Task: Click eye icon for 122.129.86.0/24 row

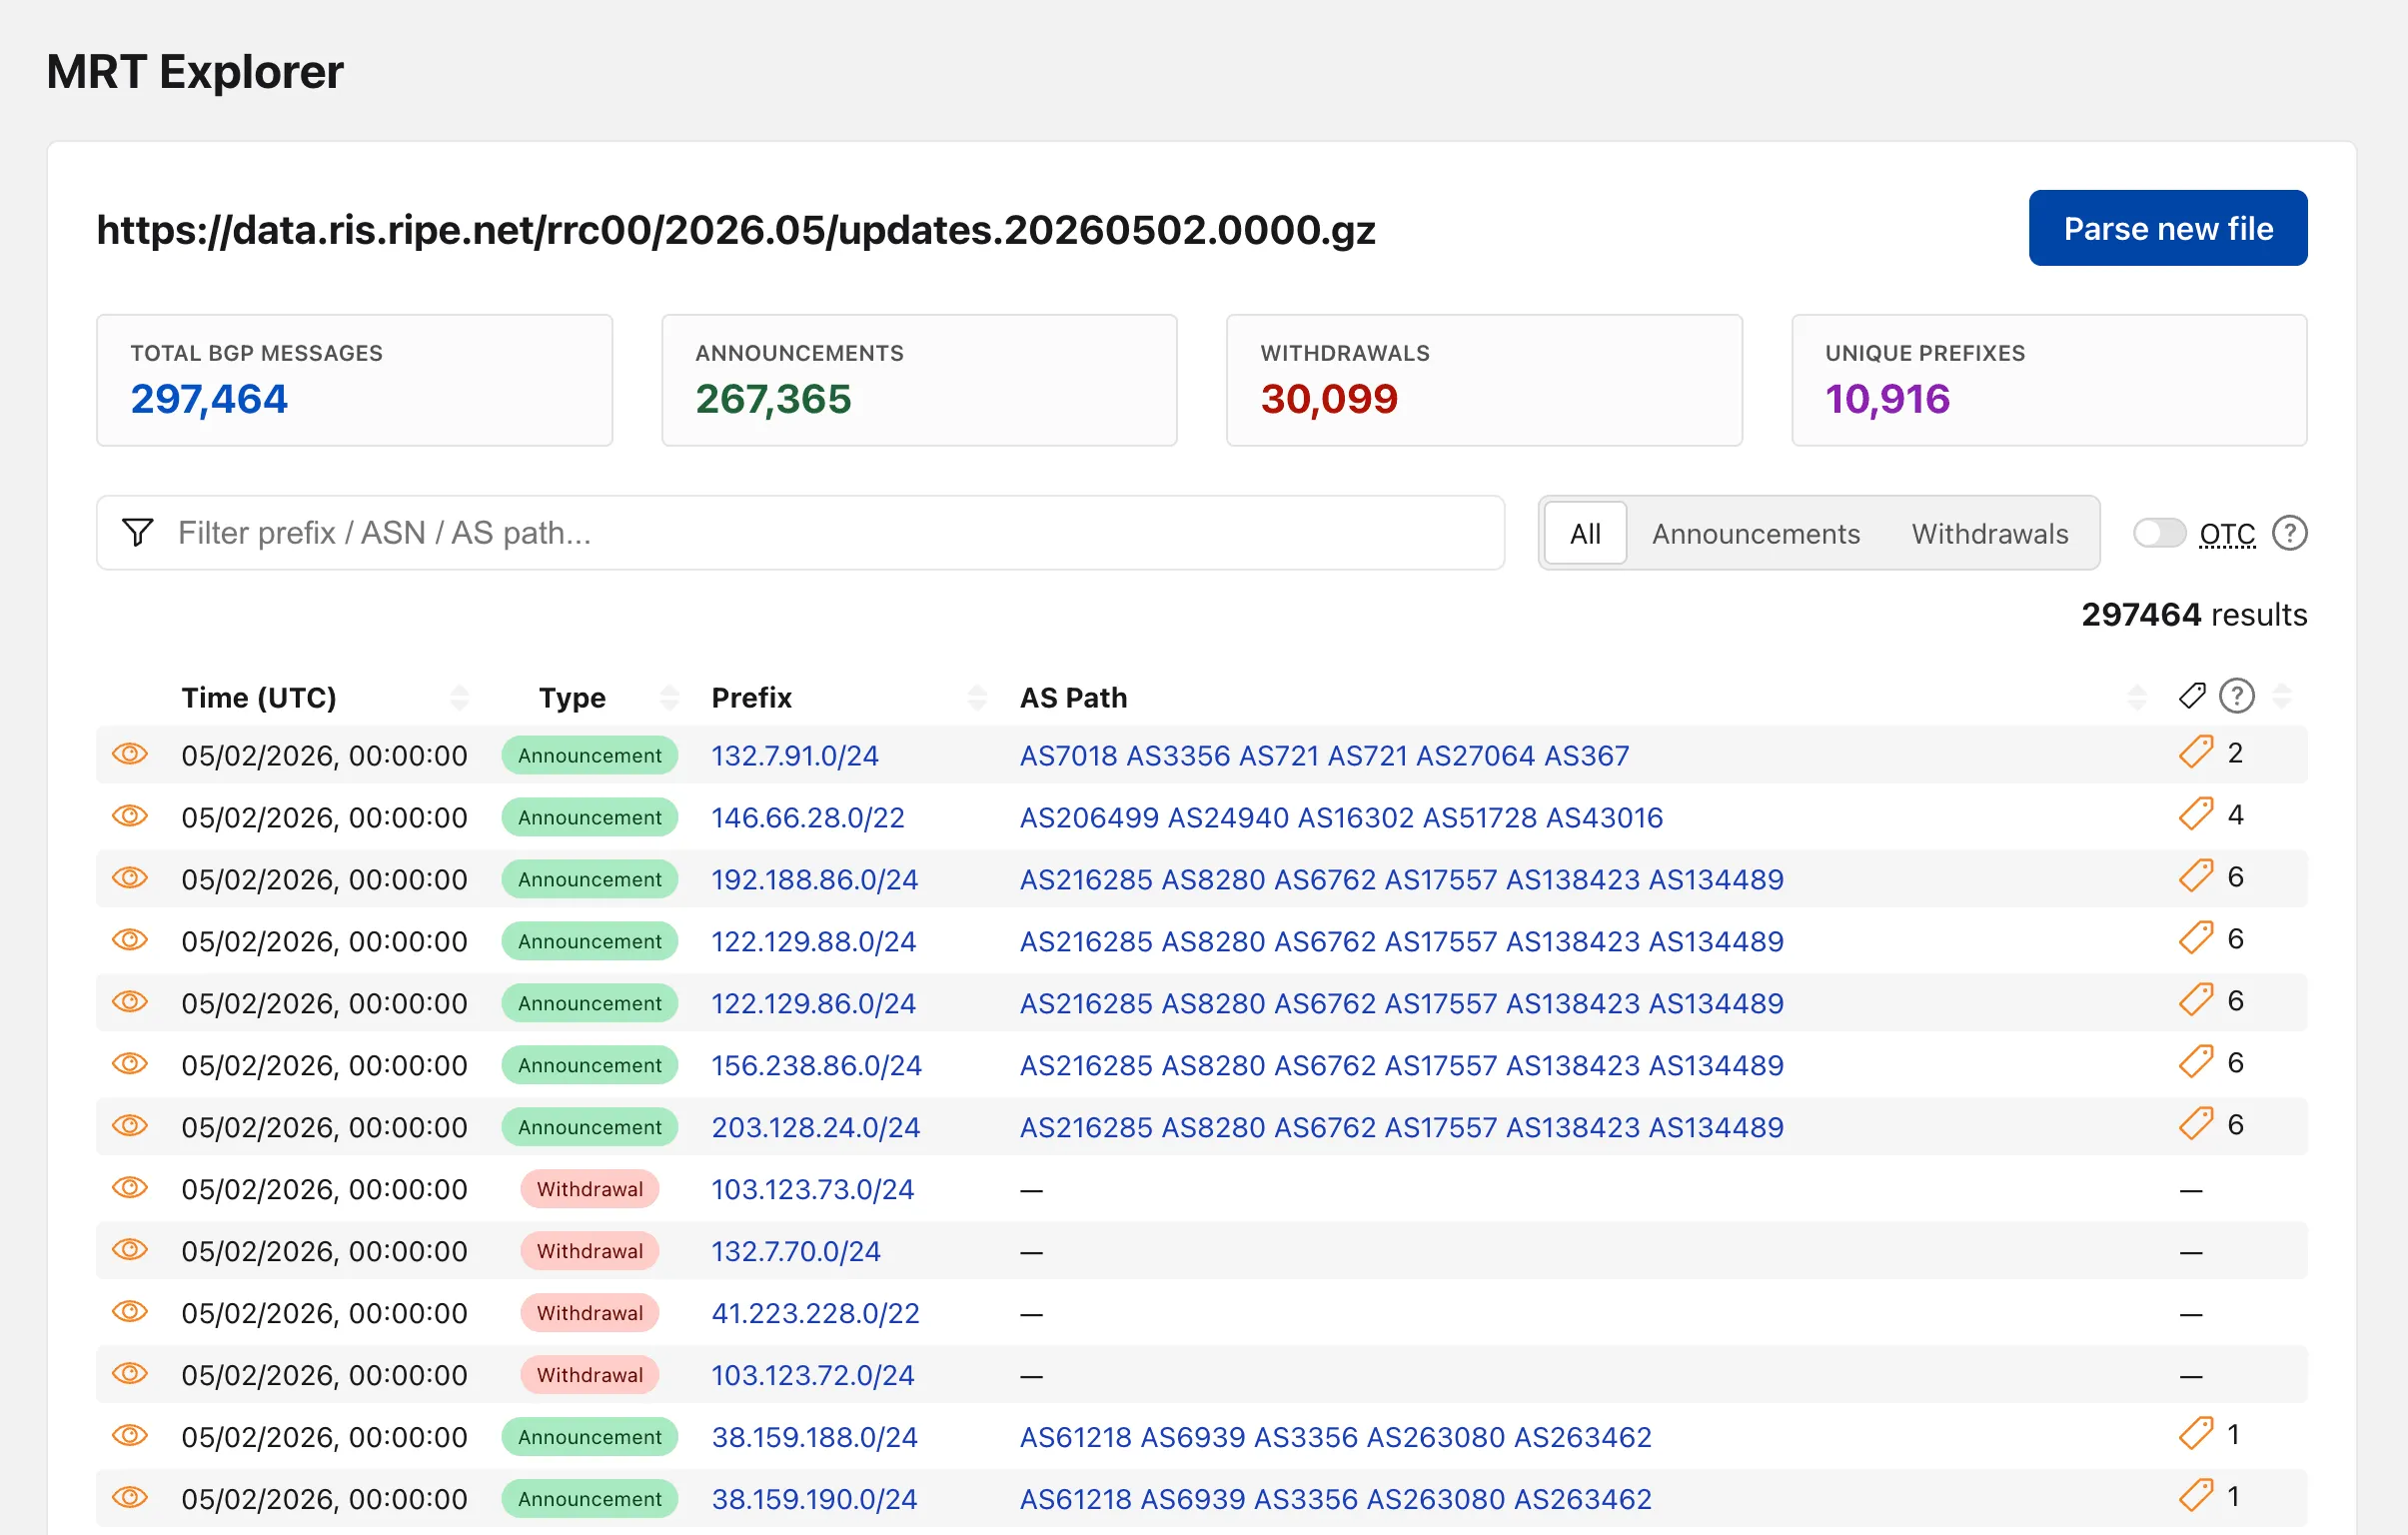Action: [130, 1002]
